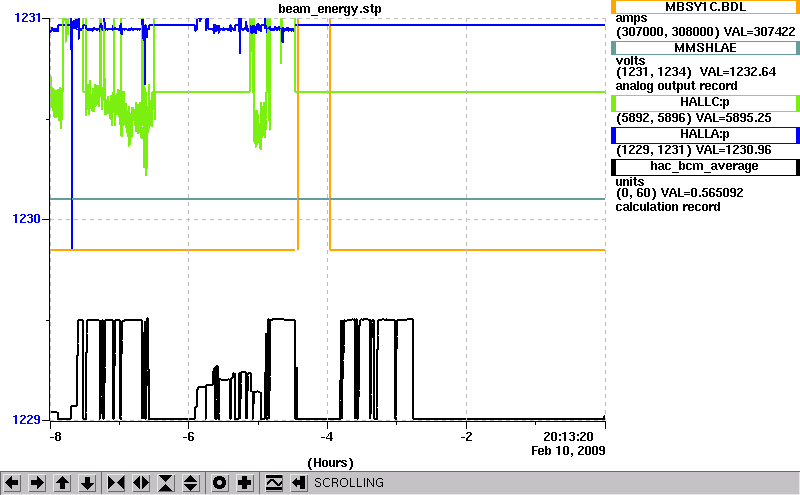Select the HALLA:p curve legend
The height and width of the screenshot is (495, 800).
[706, 135]
